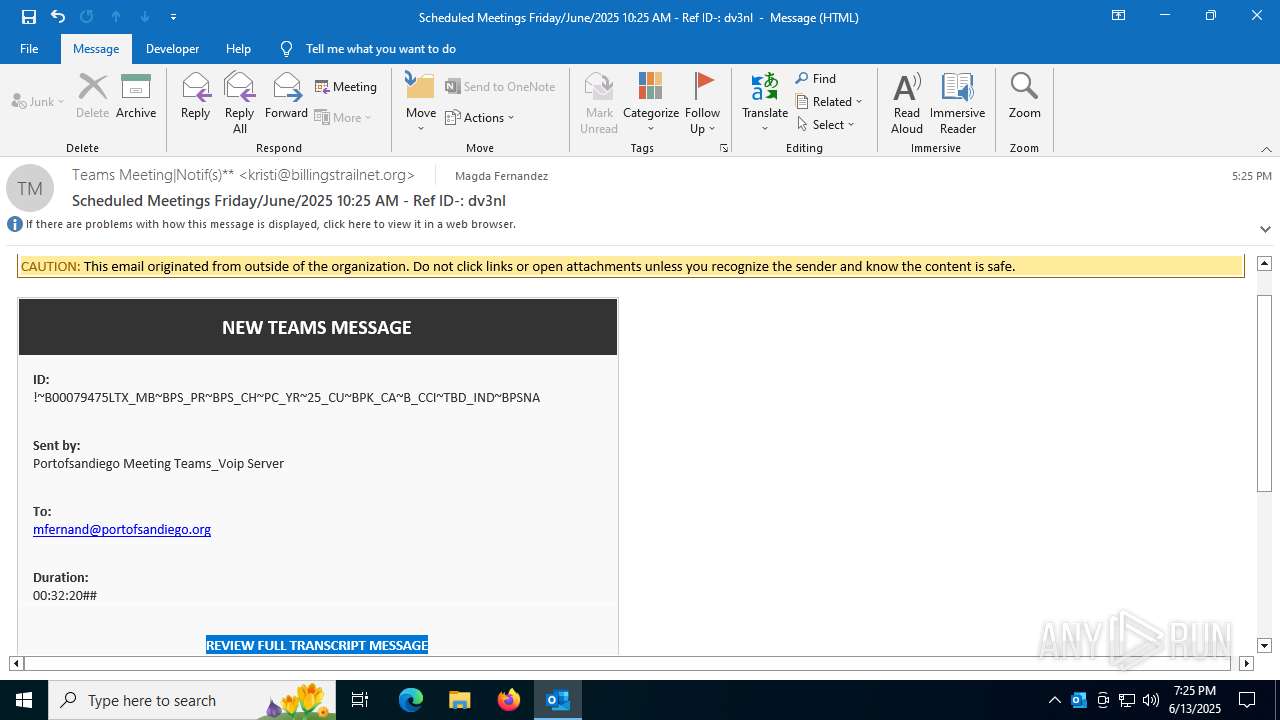Collapse the ribbon with the chevron
Viewport: 1280px width, 720px height.
coord(1266,148)
